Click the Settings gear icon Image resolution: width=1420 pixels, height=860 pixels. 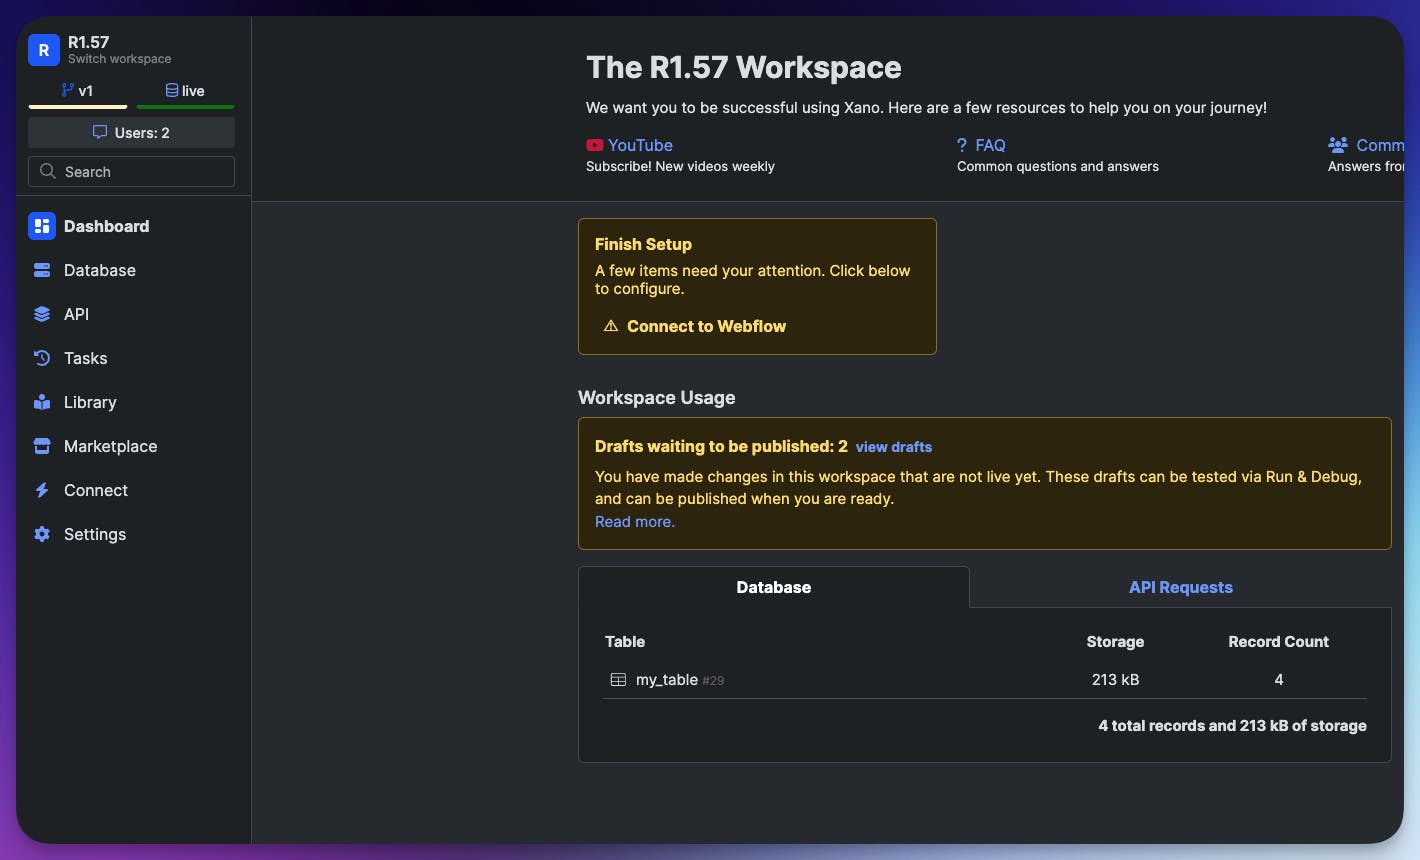point(42,534)
